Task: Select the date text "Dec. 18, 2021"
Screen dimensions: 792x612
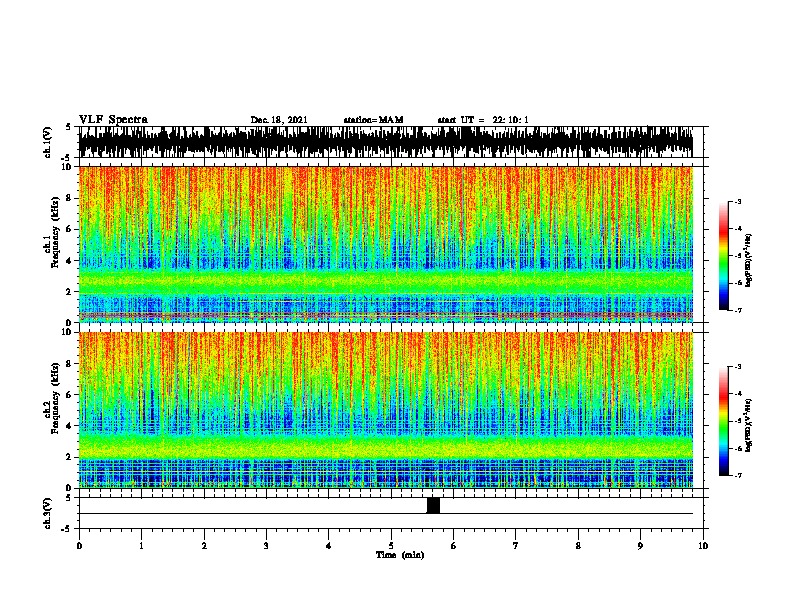Action: tap(279, 120)
